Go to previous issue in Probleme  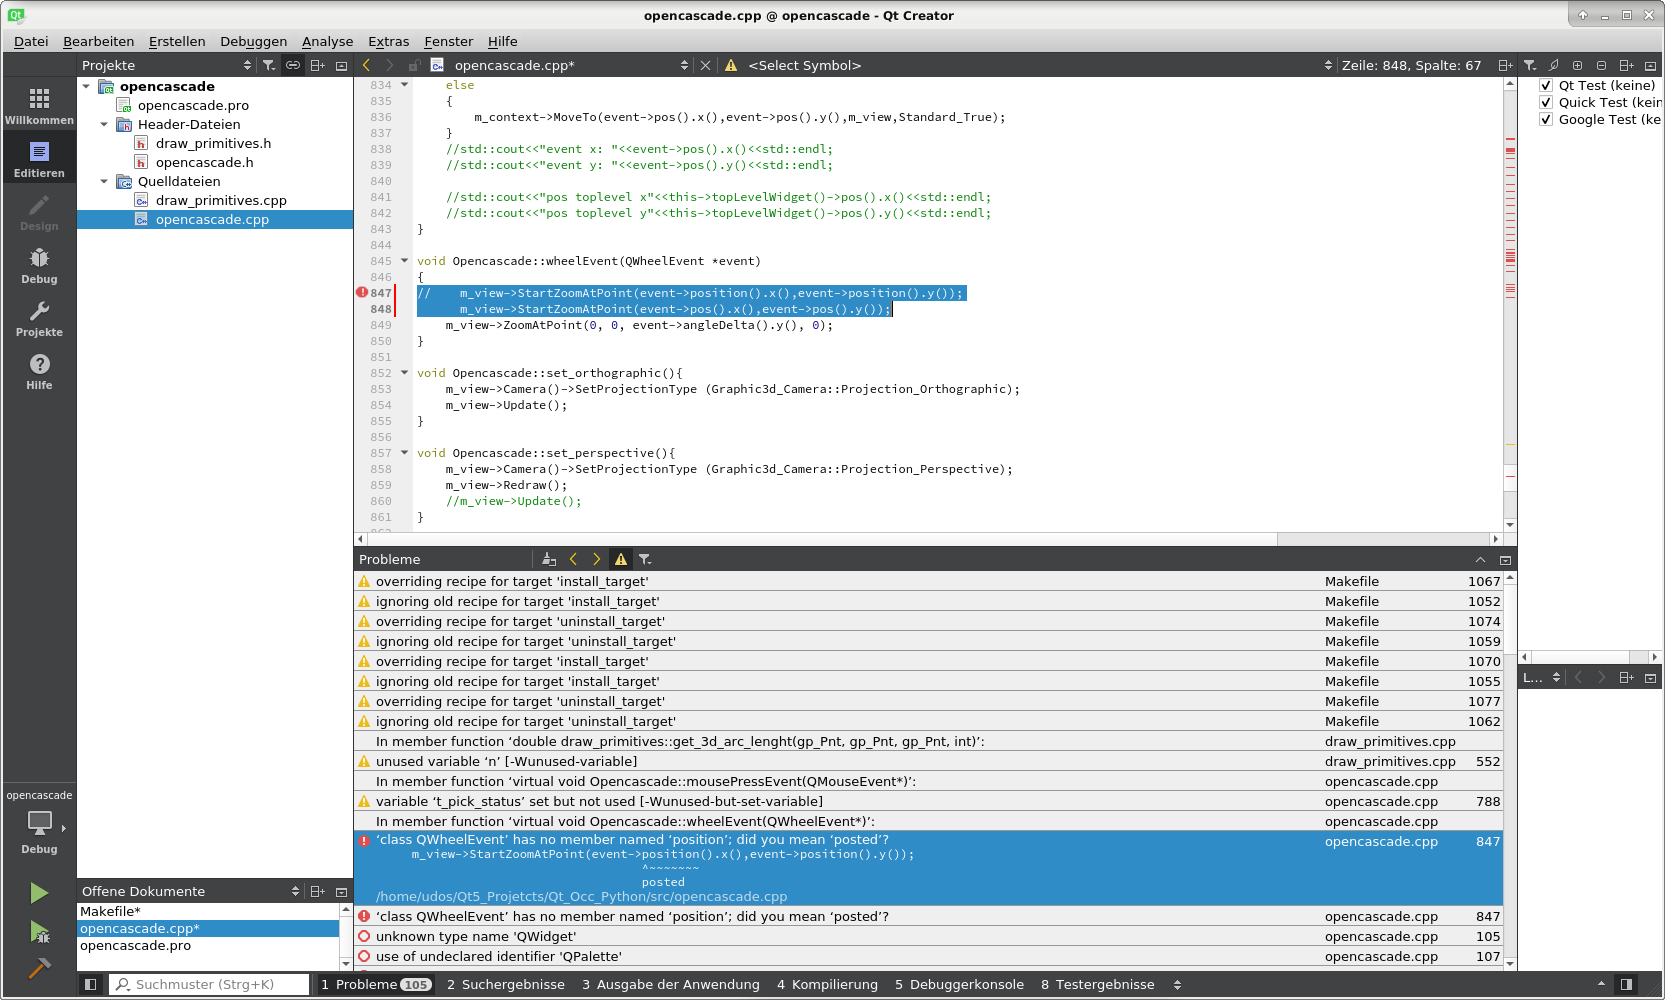point(573,559)
